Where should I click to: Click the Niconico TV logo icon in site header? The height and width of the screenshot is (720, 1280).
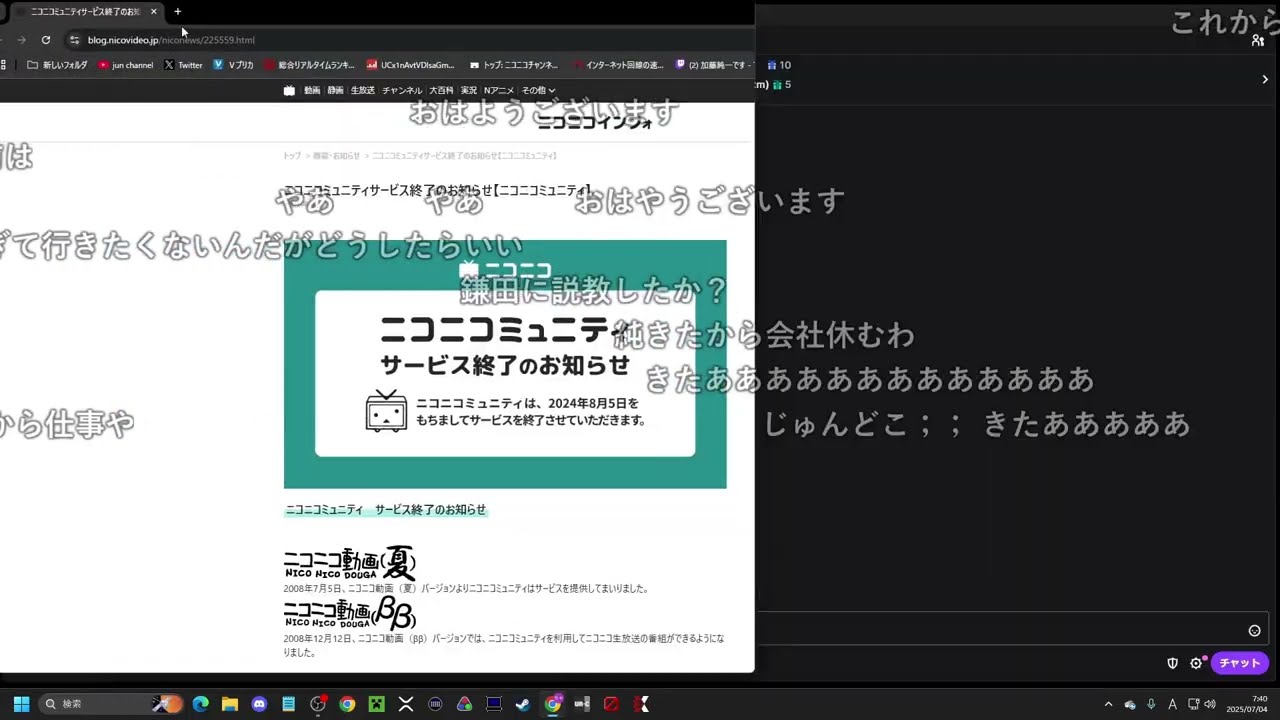(289, 90)
